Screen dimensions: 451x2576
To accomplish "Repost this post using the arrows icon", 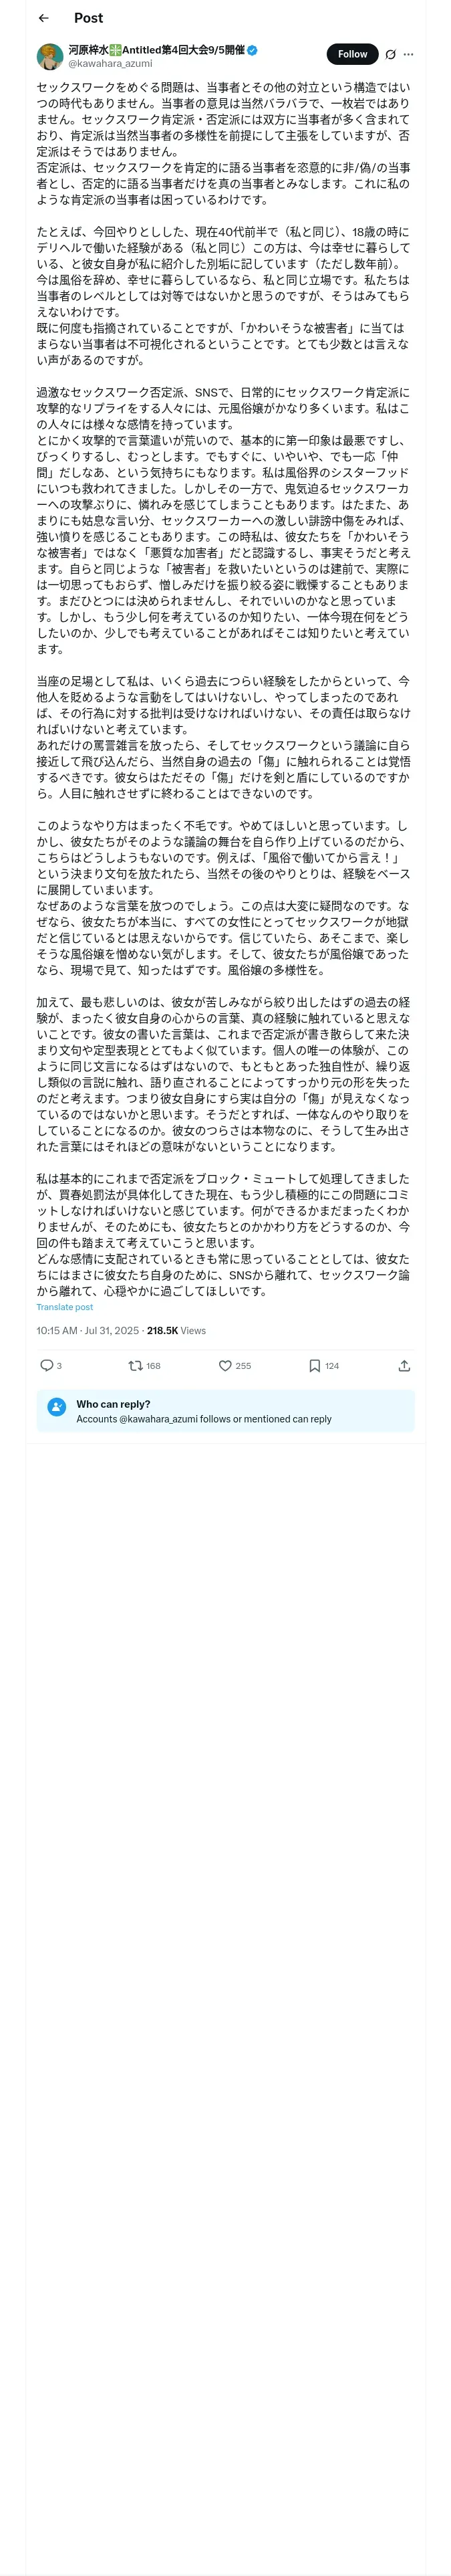I will (x=135, y=1365).
